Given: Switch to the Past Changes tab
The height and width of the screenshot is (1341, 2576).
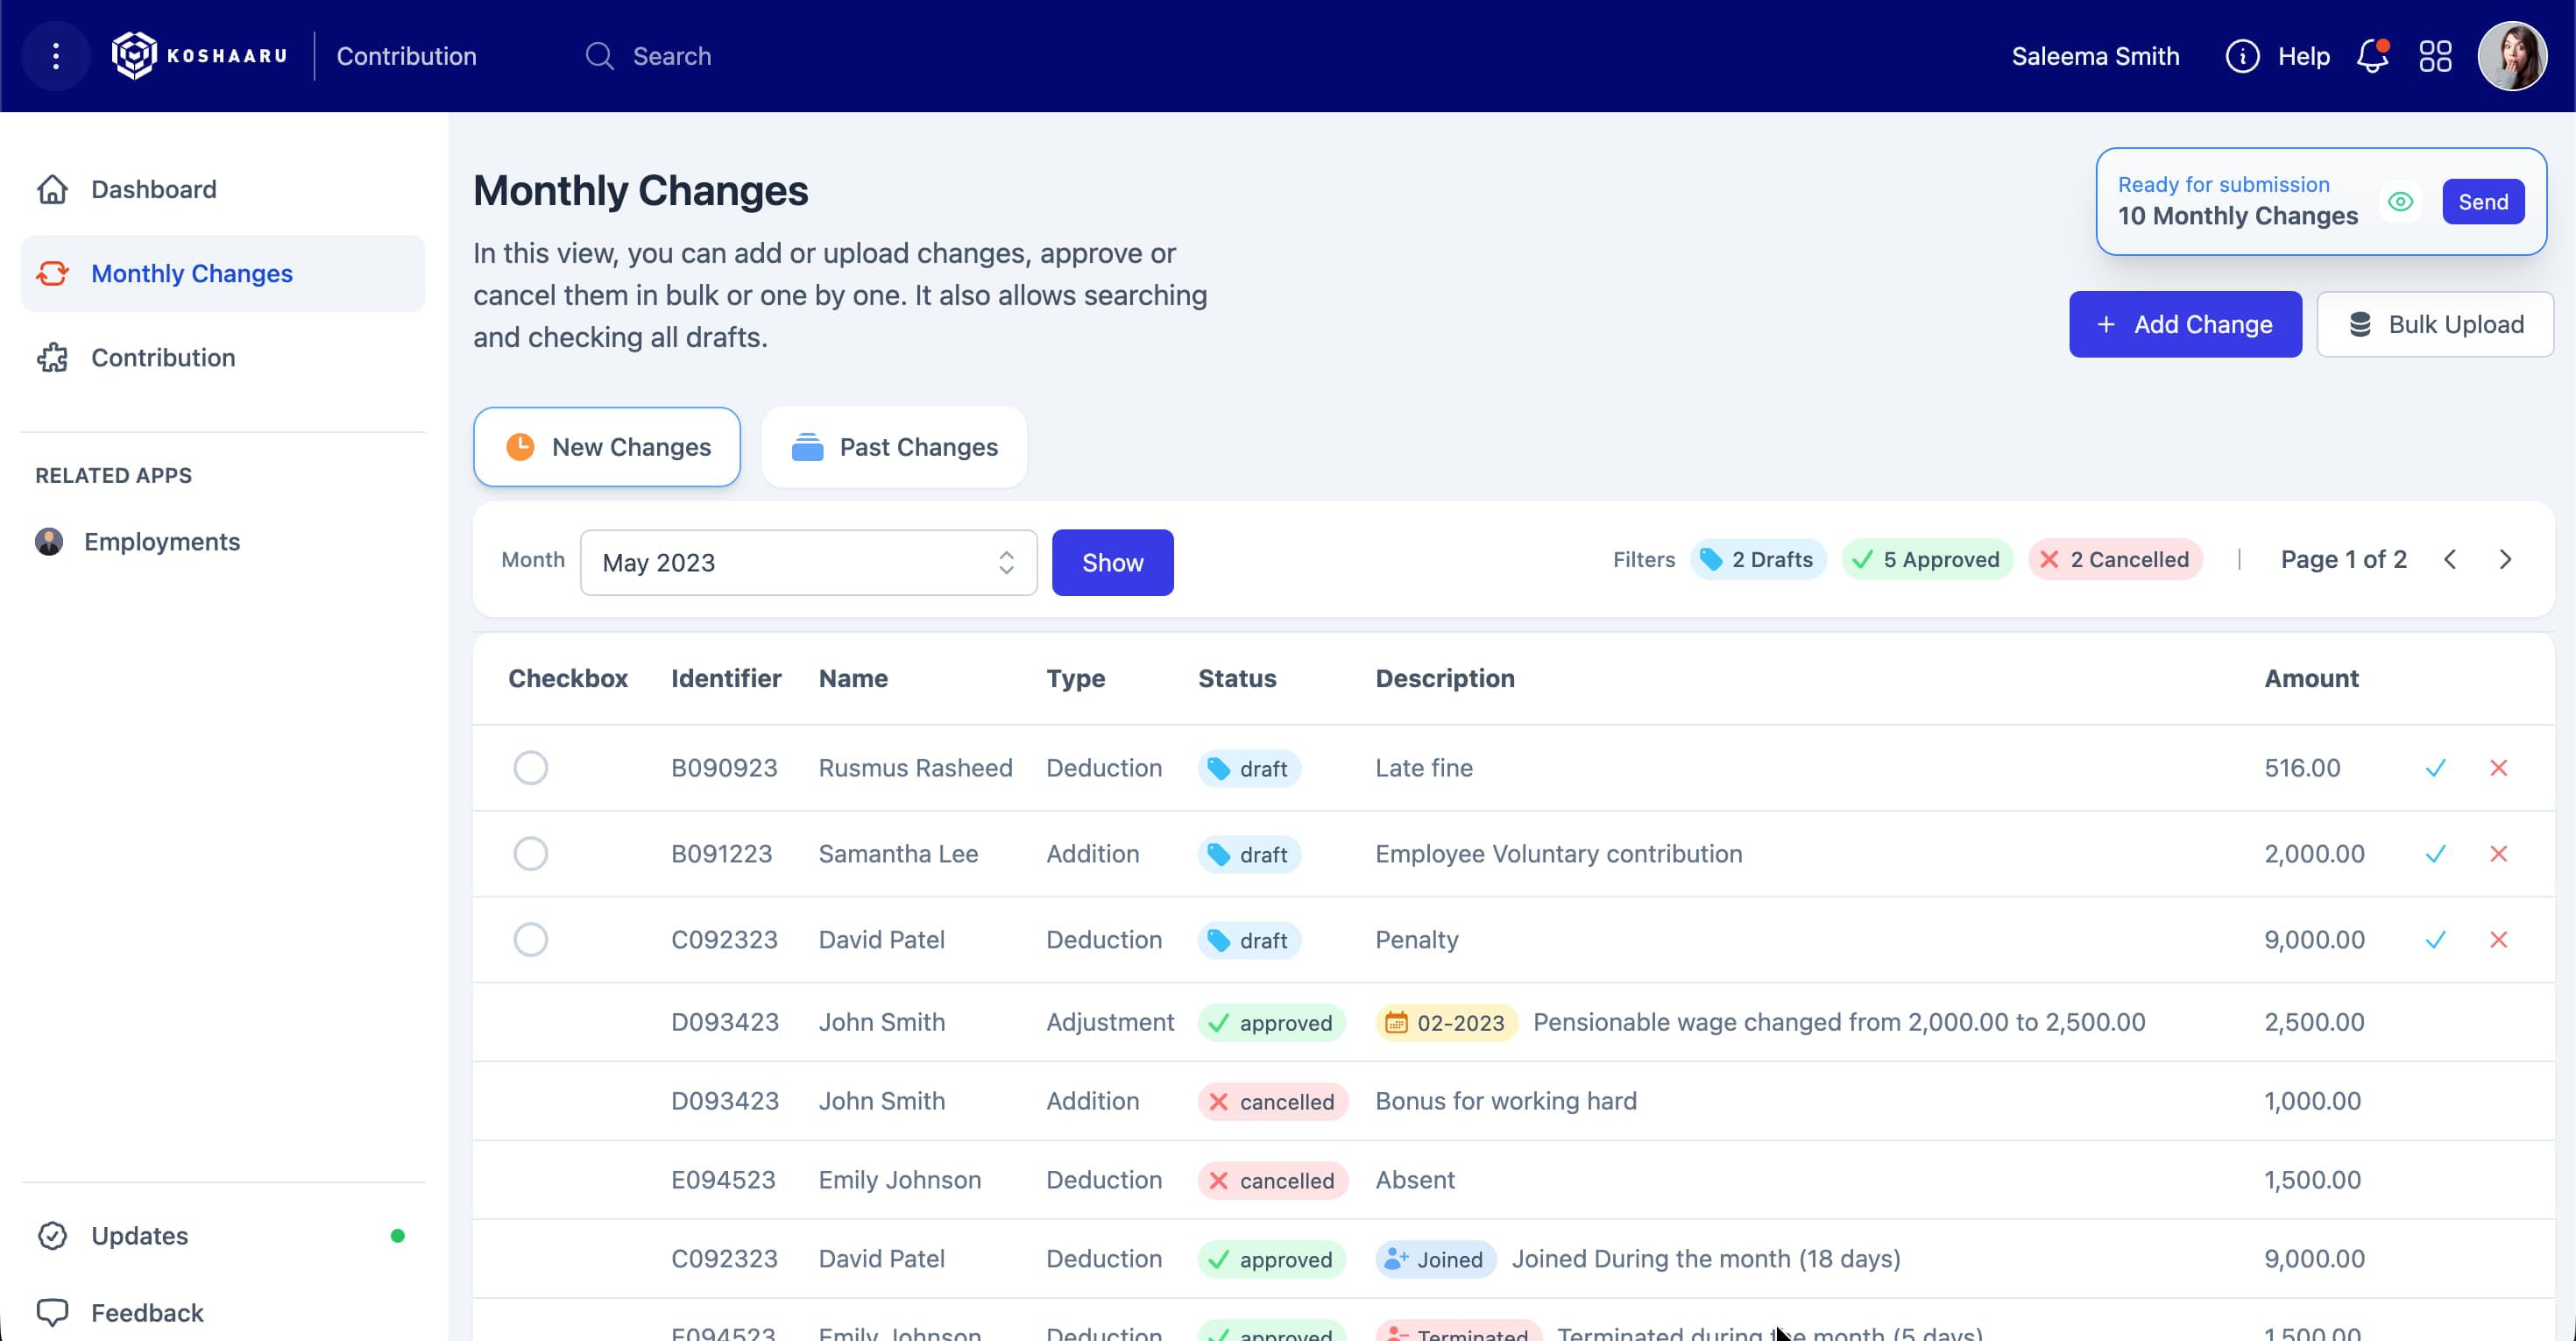Looking at the screenshot, I should 894,447.
